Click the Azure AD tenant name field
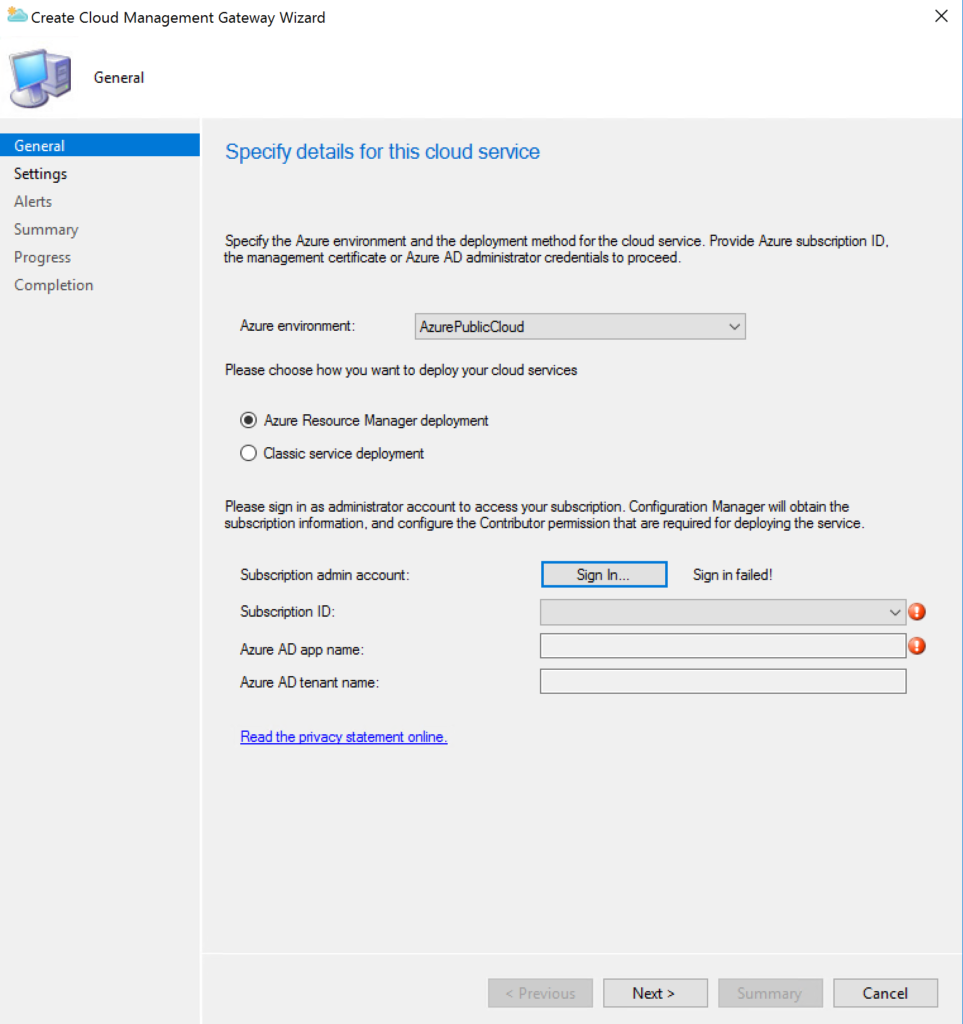Screen dimensions: 963x1024 click(723, 681)
